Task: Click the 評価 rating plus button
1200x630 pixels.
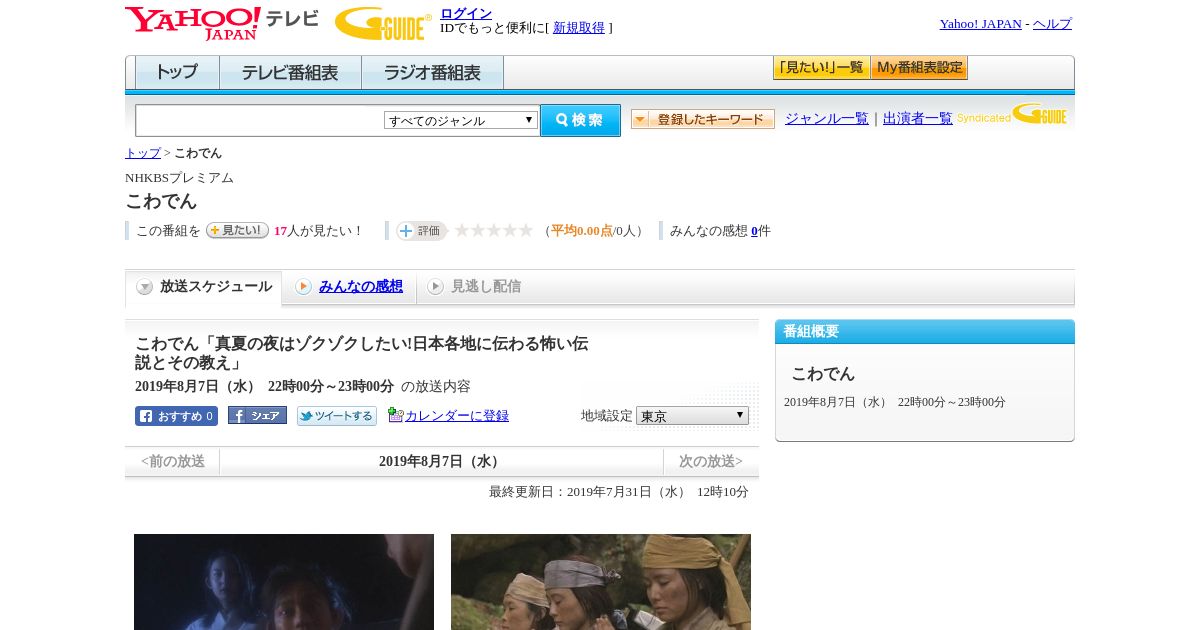Action: pyautogui.click(x=421, y=230)
